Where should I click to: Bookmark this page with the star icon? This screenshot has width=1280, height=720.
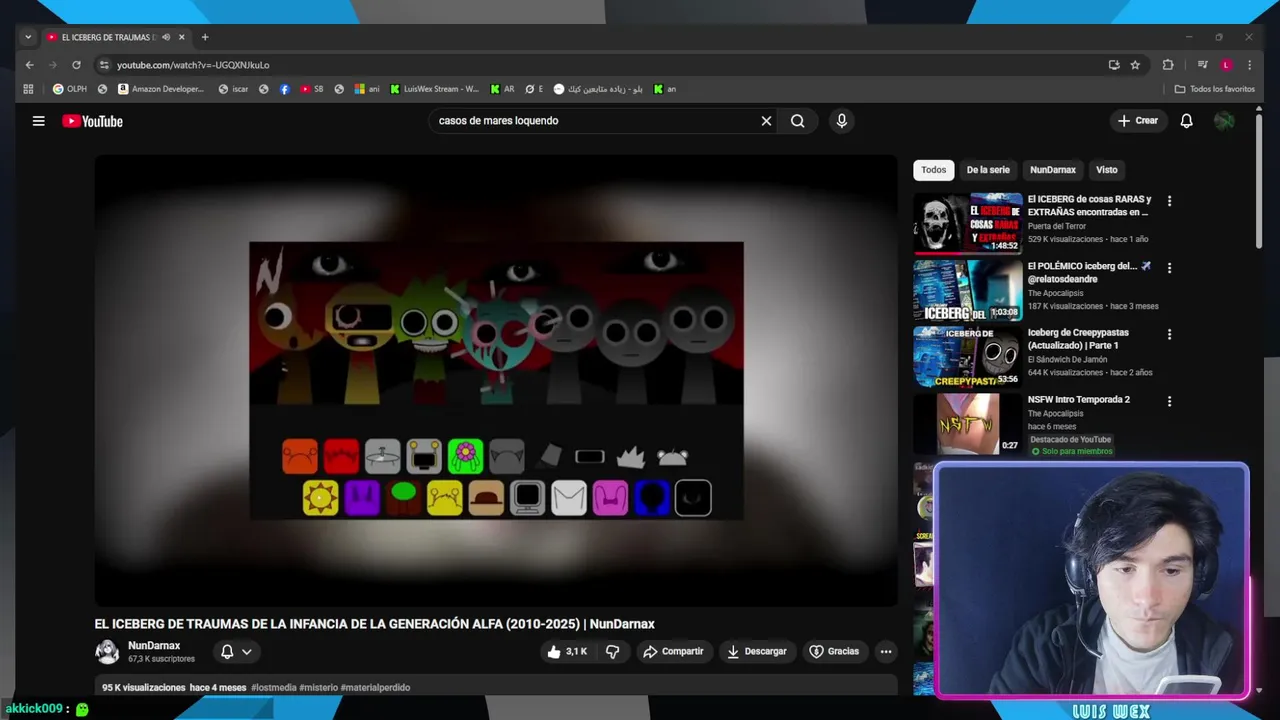[x=1135, y=65]
